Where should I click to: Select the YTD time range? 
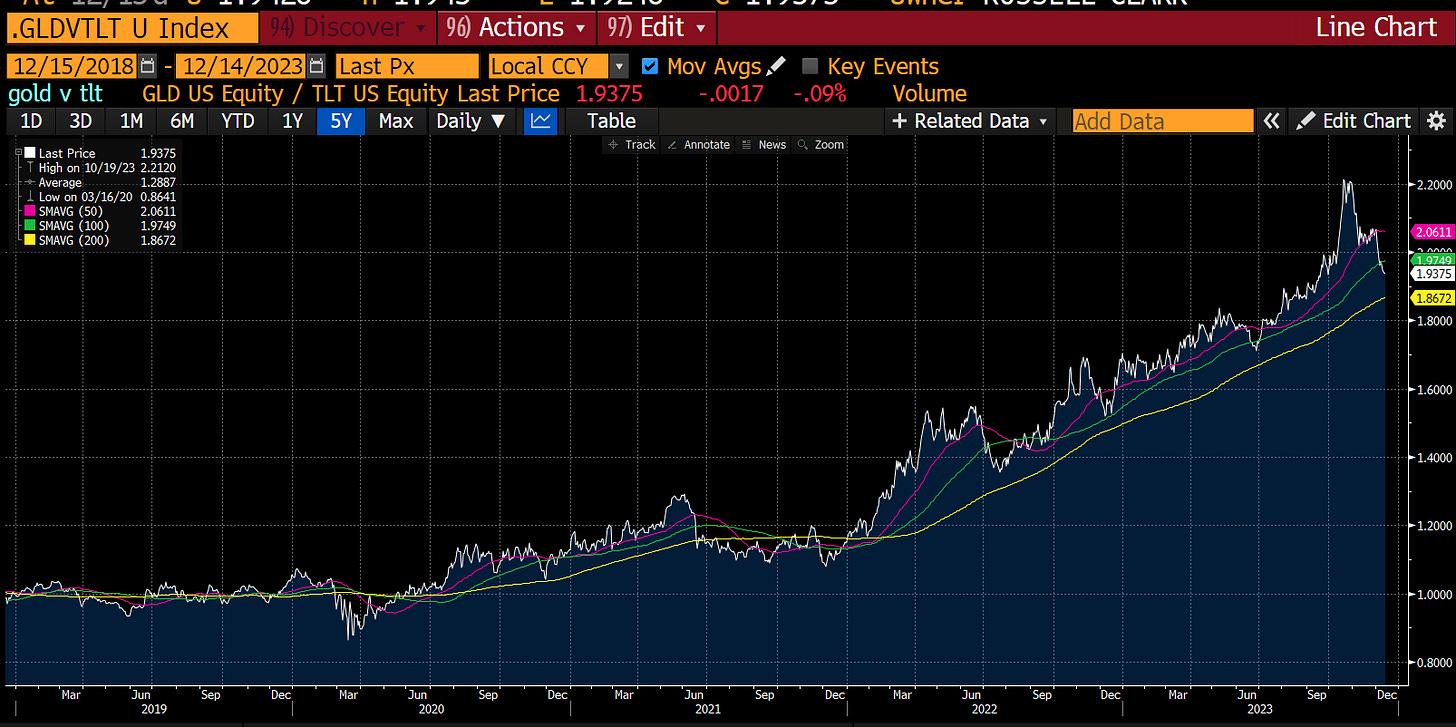point(238,121)
